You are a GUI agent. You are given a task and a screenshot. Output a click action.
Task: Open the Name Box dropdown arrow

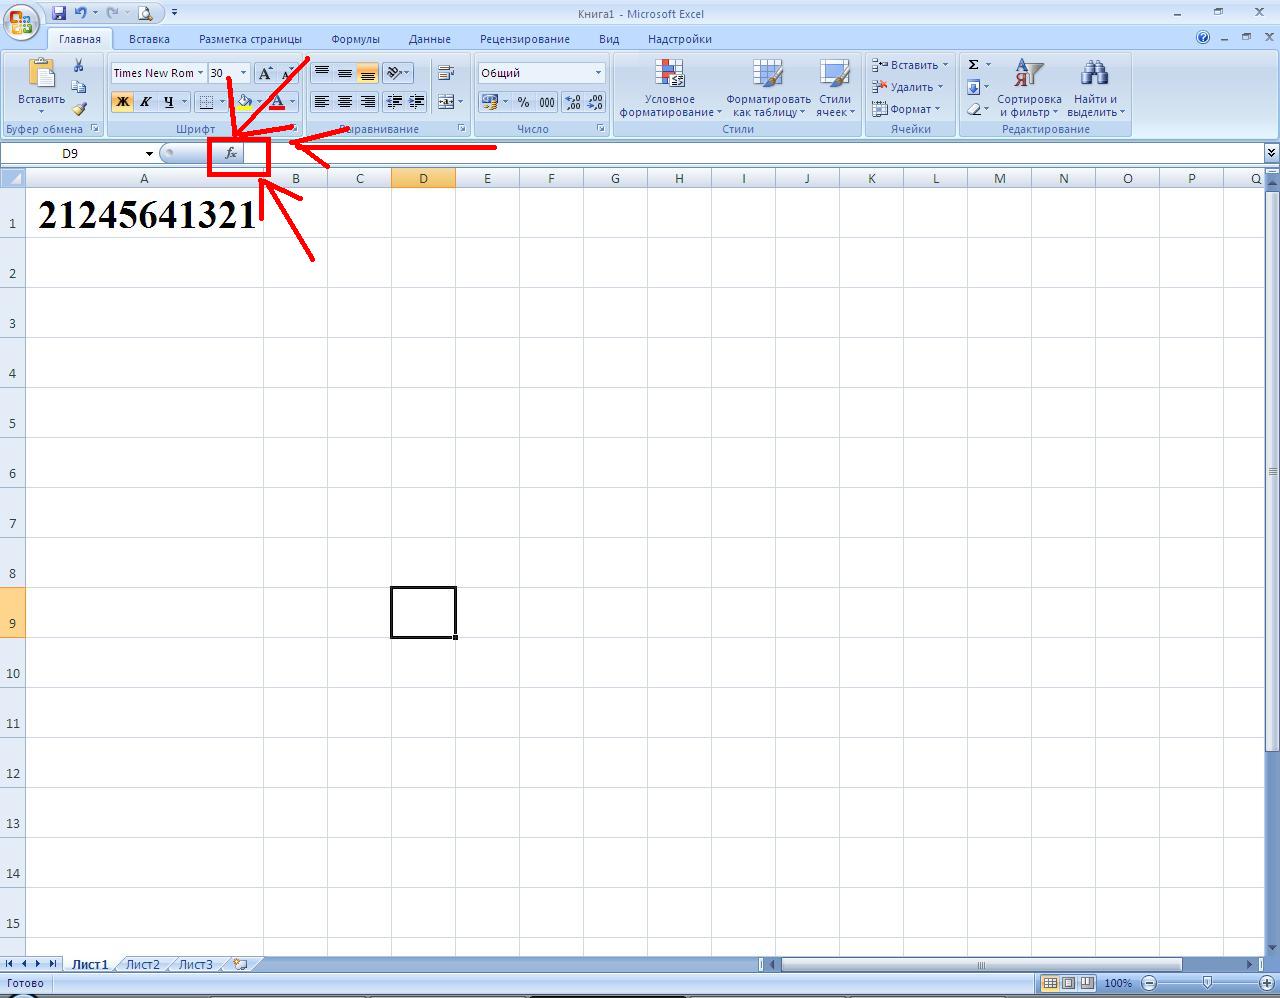149,153
